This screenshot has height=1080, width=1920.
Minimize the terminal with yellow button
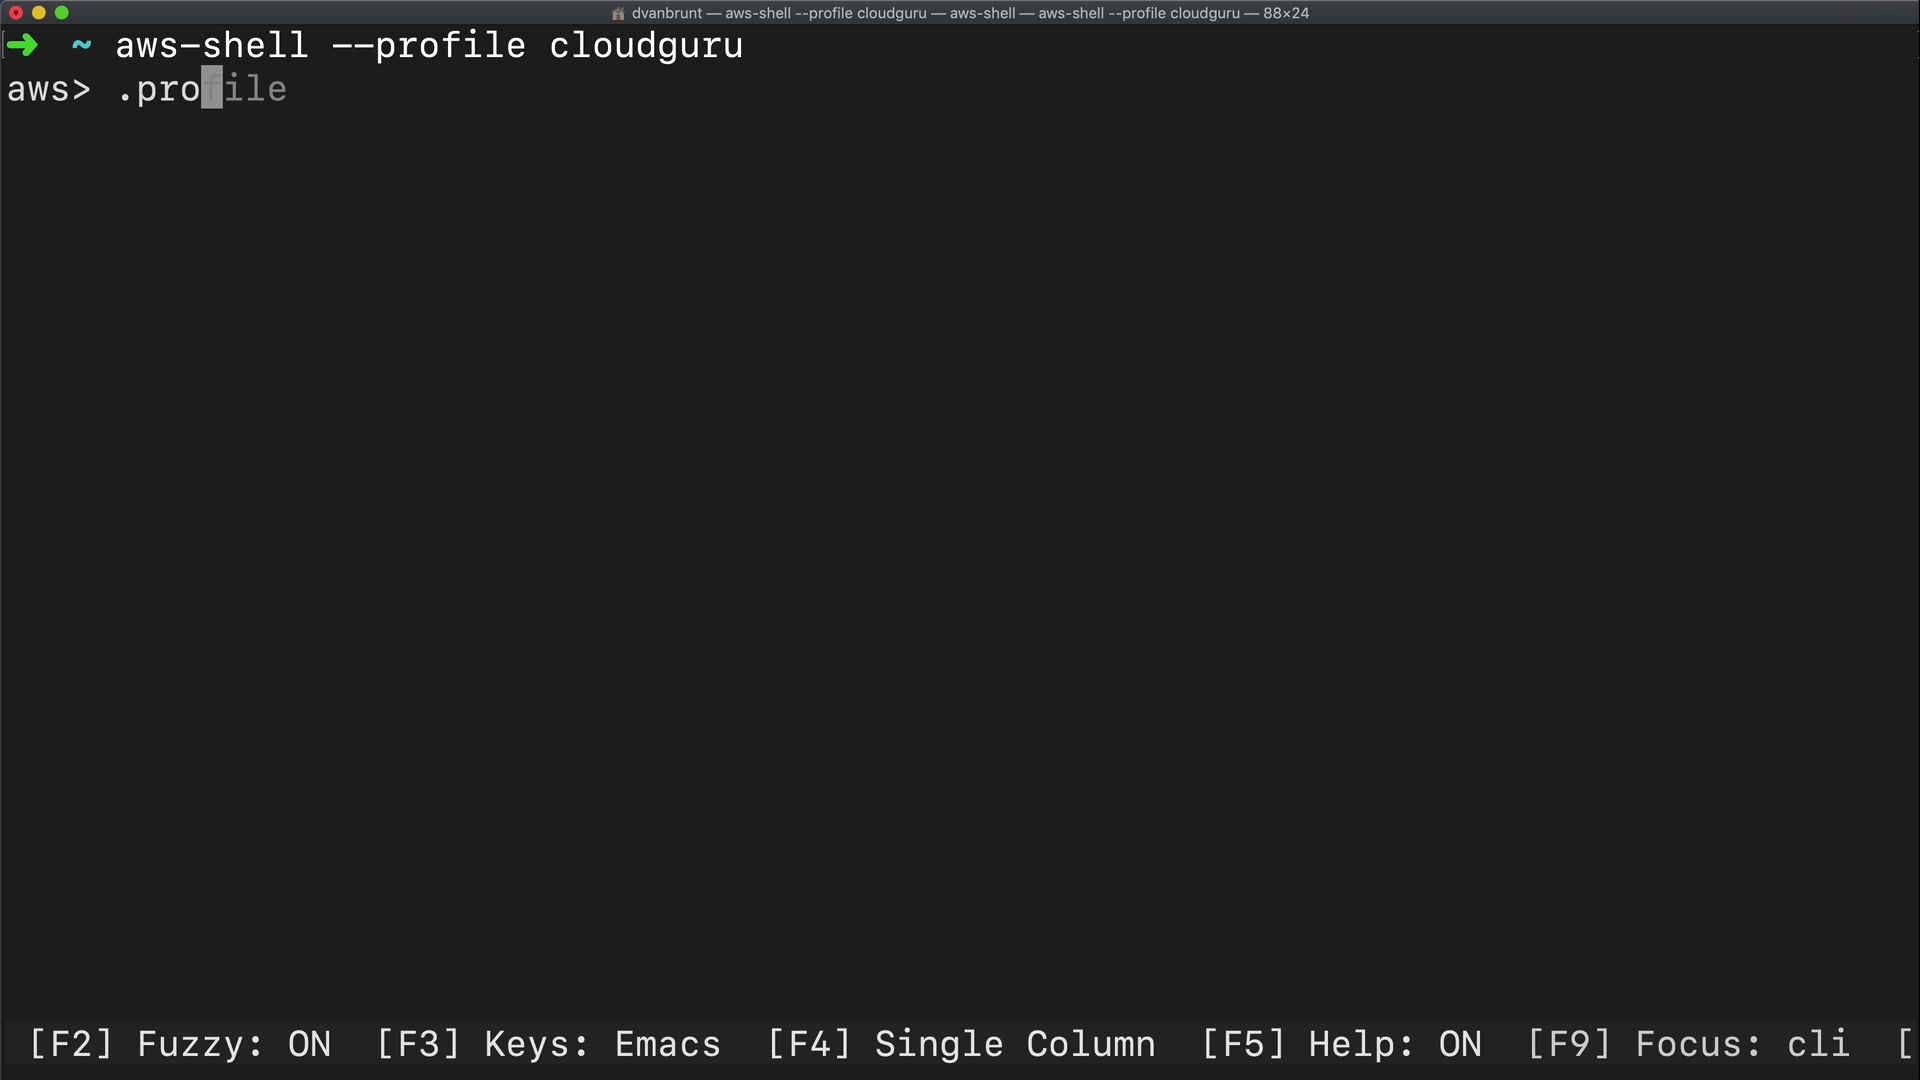(x=39, y=13)
